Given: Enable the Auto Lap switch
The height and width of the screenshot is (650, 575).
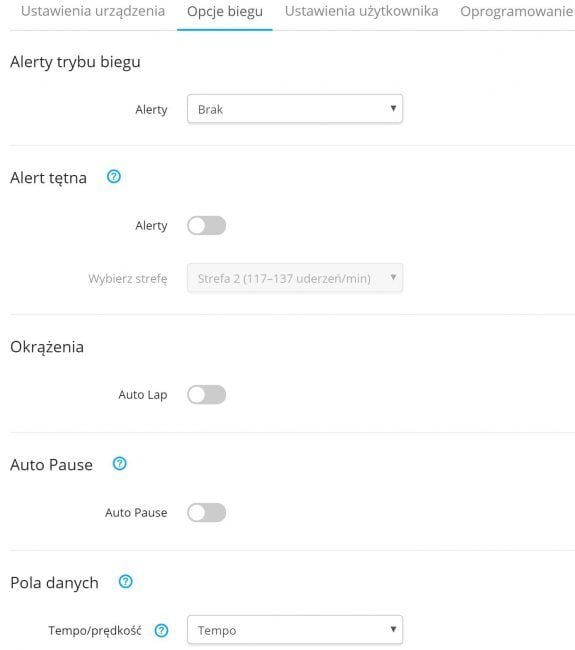Looking at the screenshot, I should coord(206,394).
